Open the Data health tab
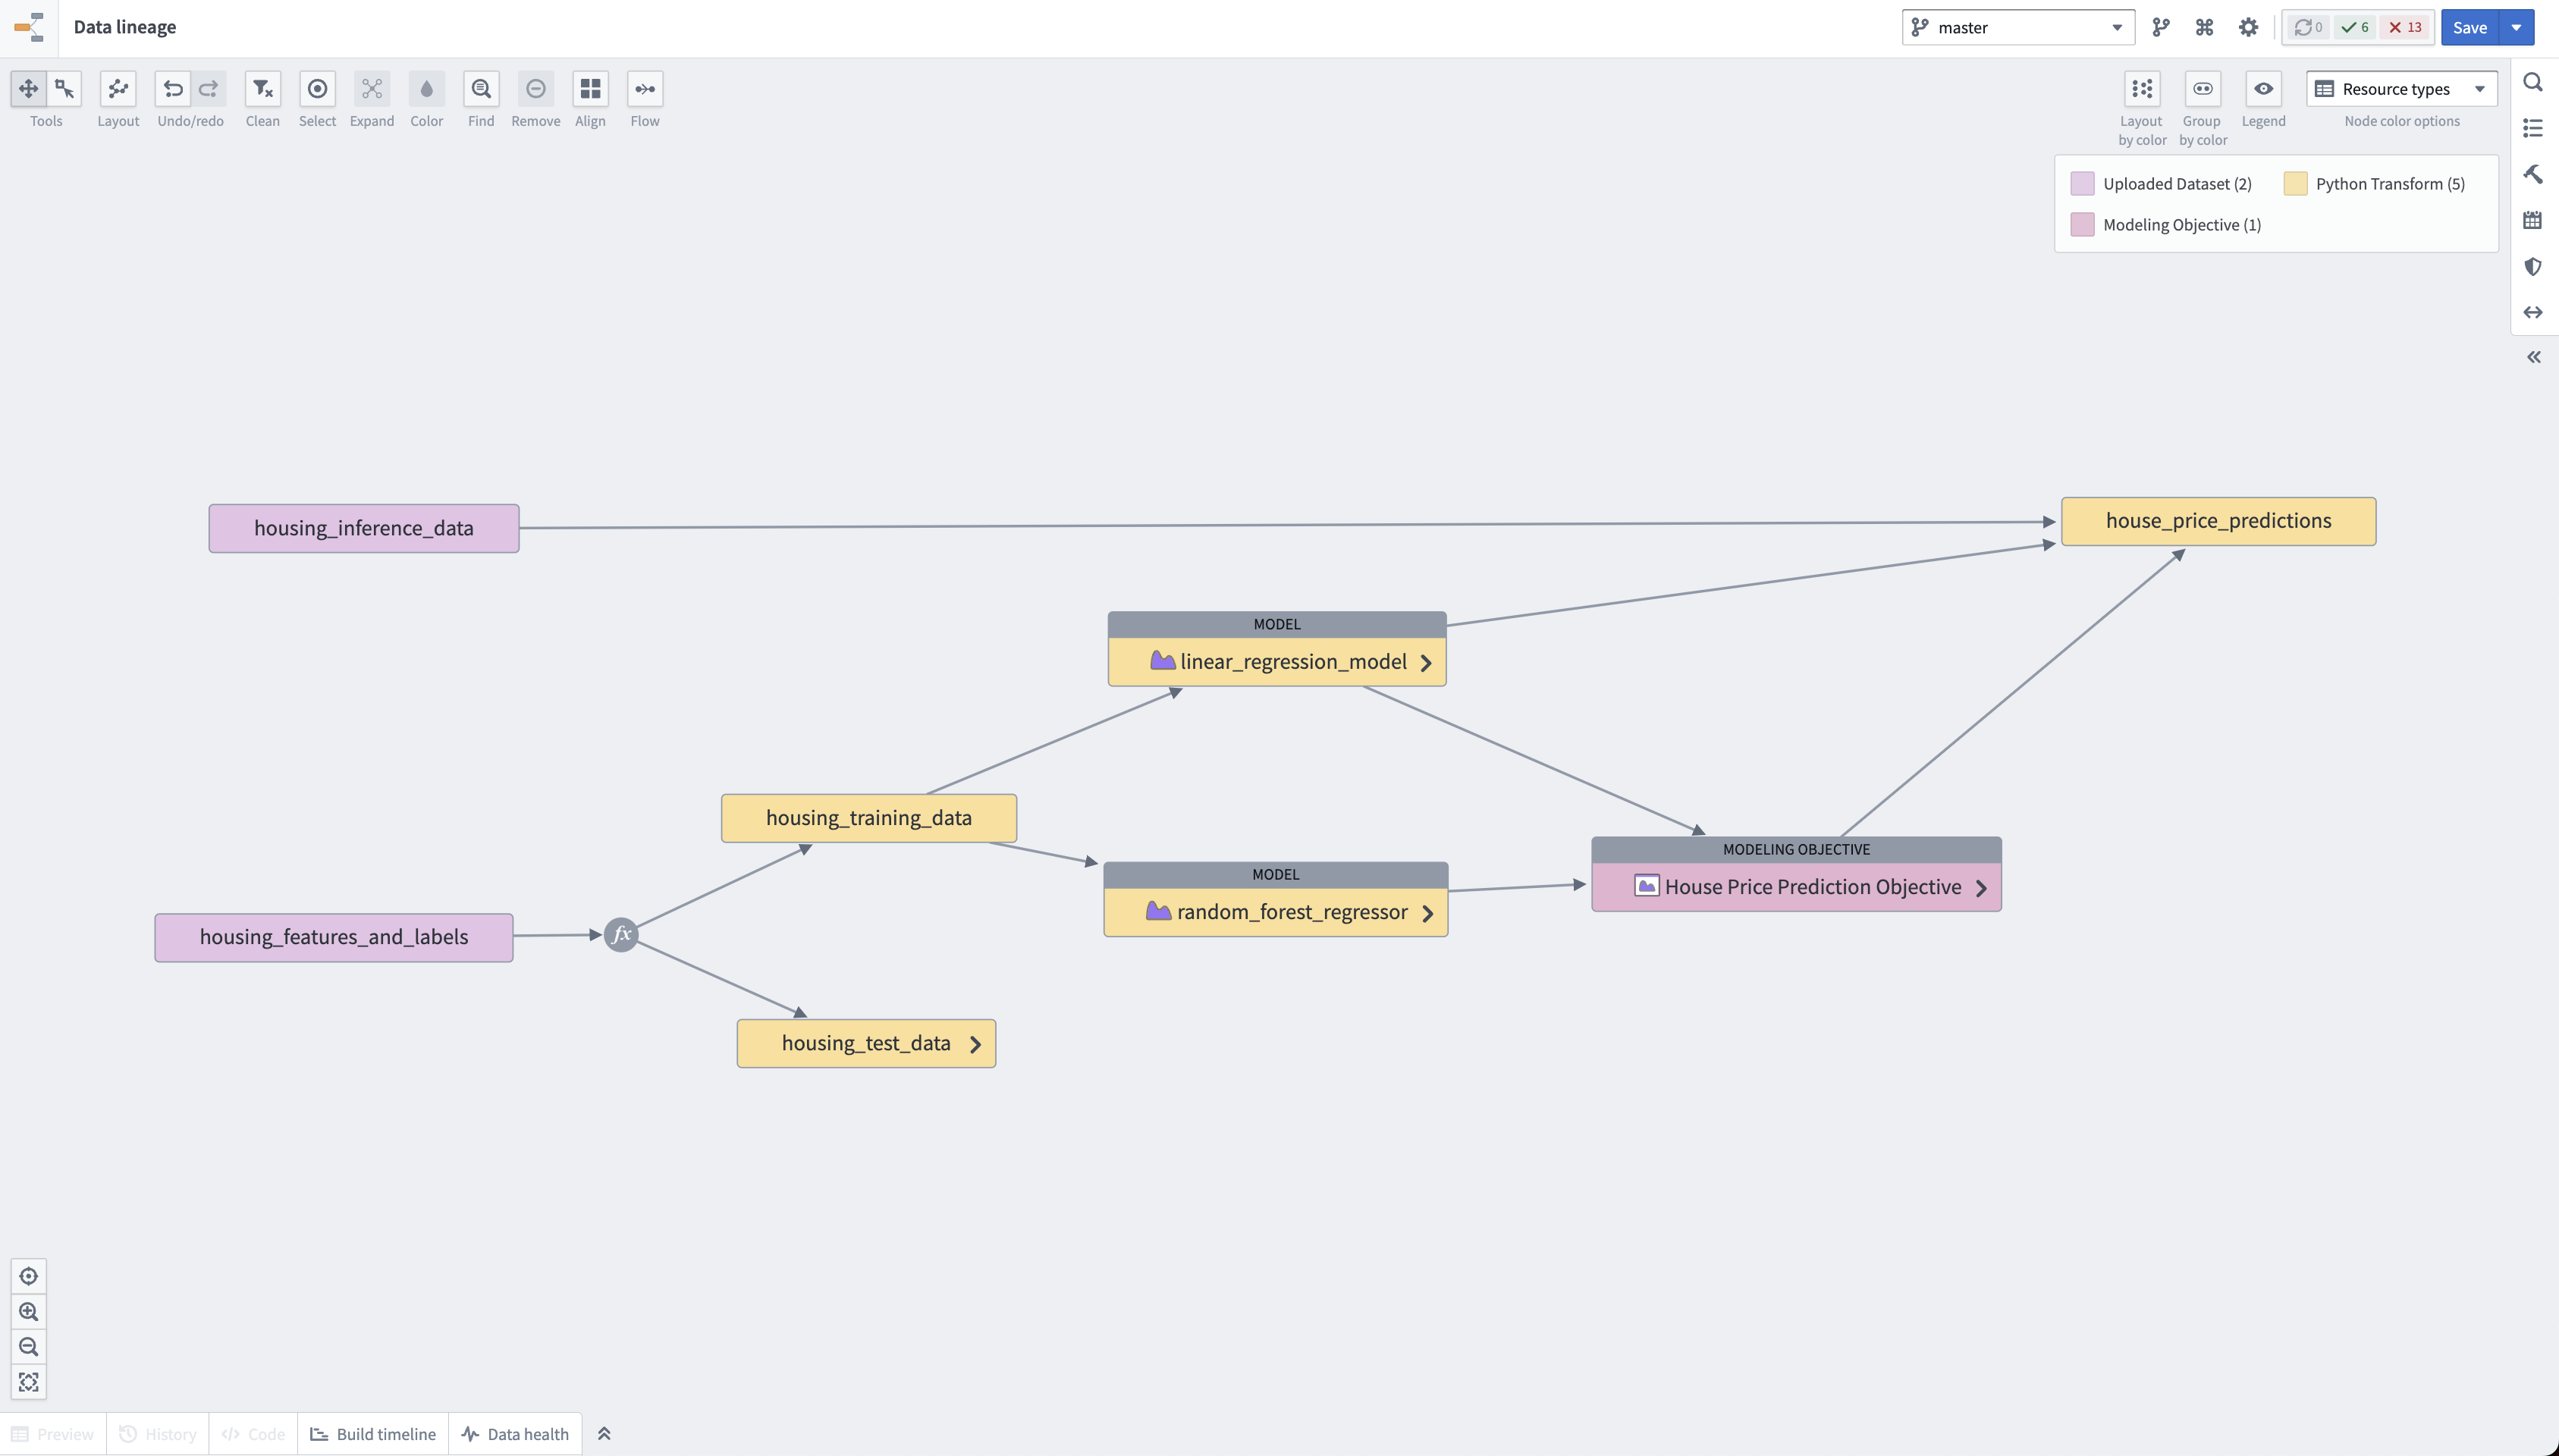Image resolution: width=2559 pixels, height=1456 pixels. [x=515, y=1434]
